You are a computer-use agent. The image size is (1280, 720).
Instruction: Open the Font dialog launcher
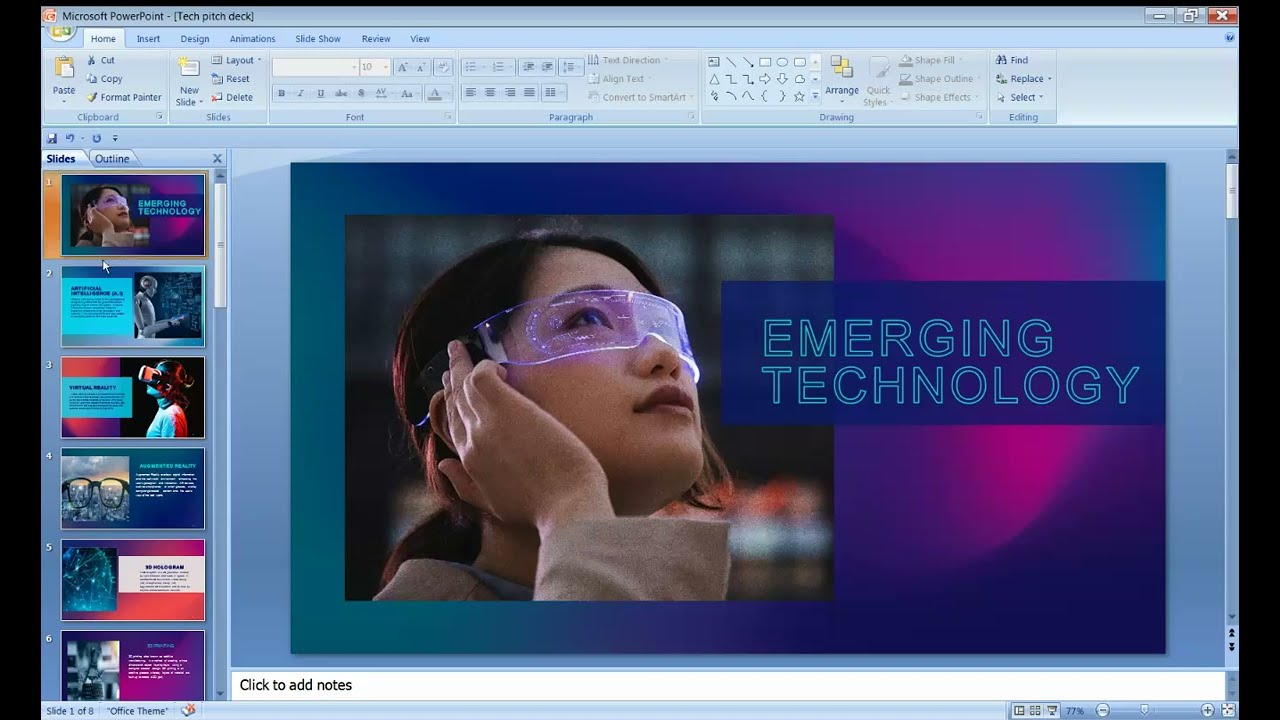[x=449, y=117]
